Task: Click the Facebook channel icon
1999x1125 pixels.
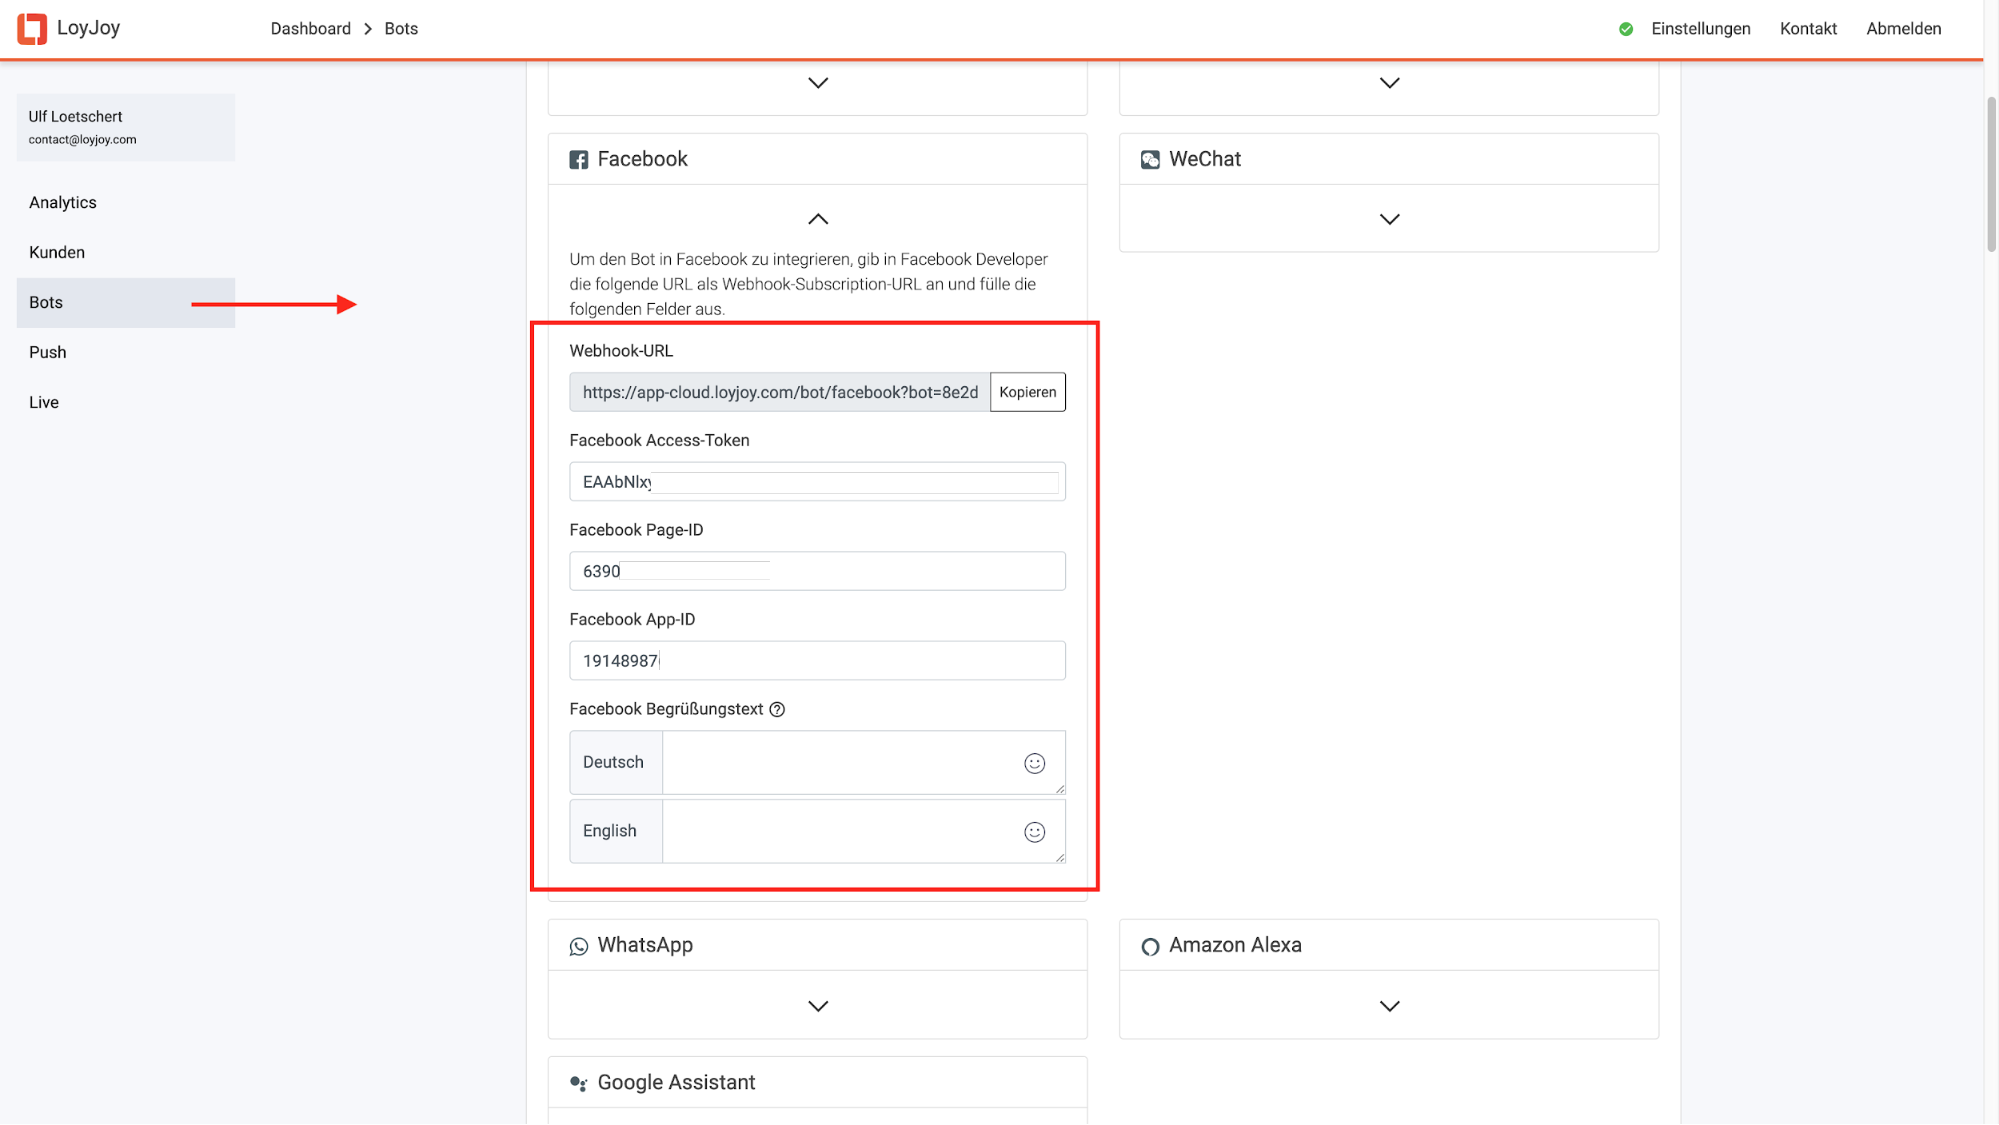Action: point(579,160)
